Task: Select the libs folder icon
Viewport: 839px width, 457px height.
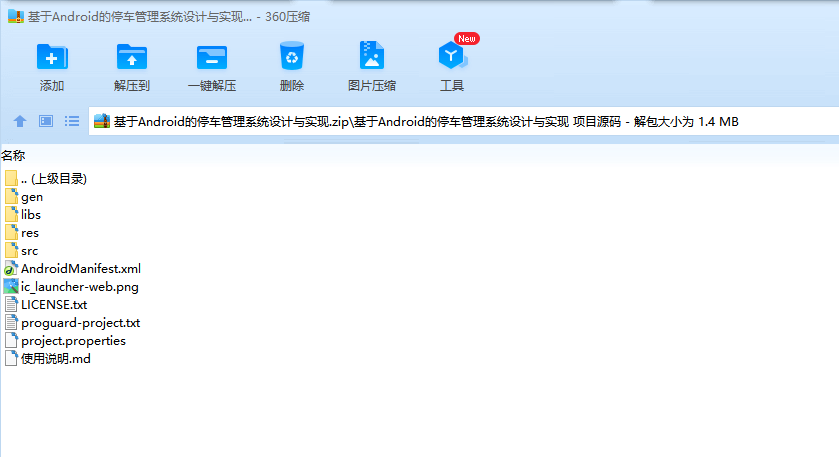Action: click(11, 215)
